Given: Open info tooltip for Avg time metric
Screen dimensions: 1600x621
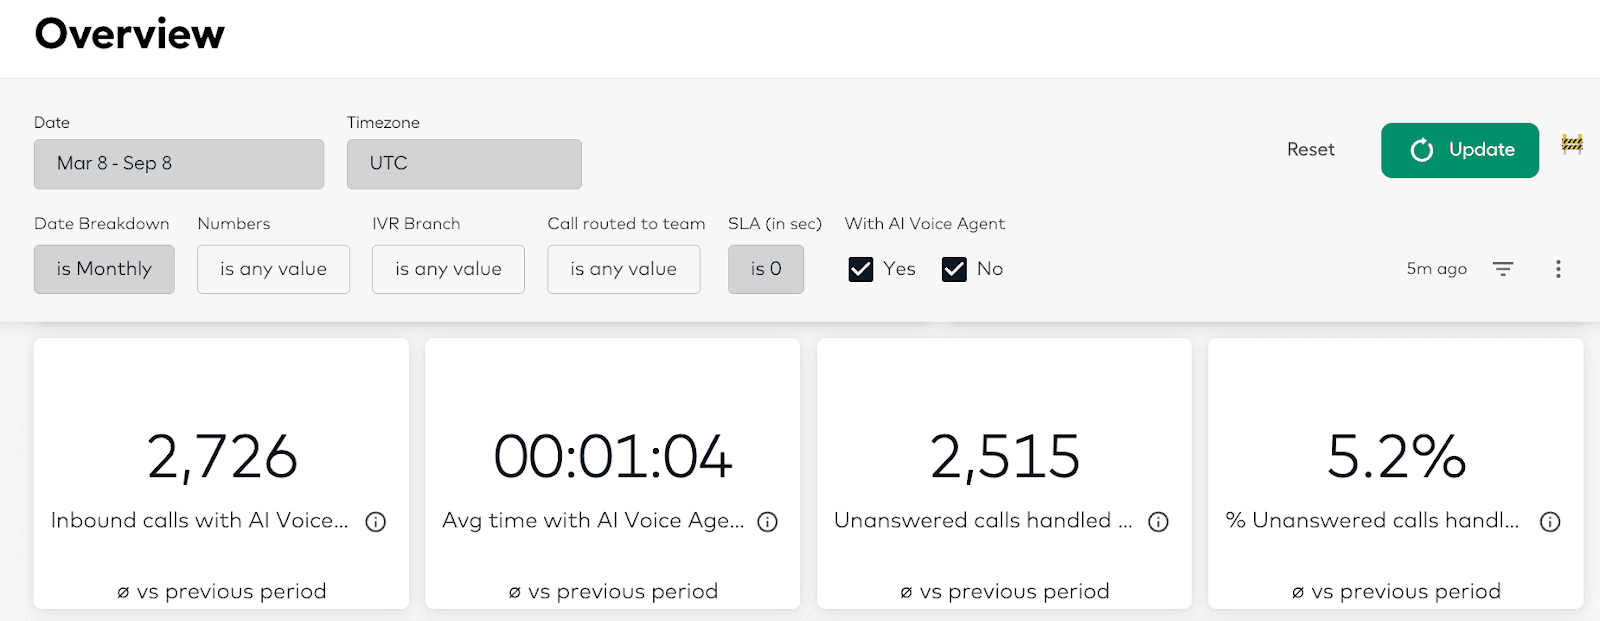Looking at the screenshot, I should tap(766, 521).
